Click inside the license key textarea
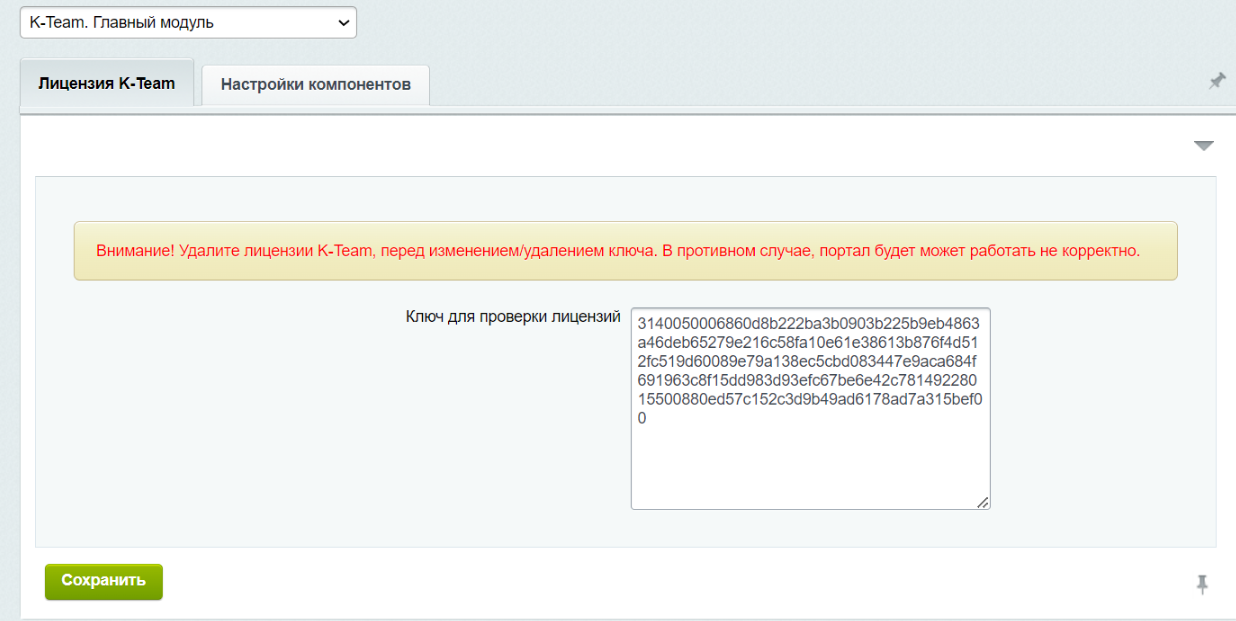 click(811, 409)
